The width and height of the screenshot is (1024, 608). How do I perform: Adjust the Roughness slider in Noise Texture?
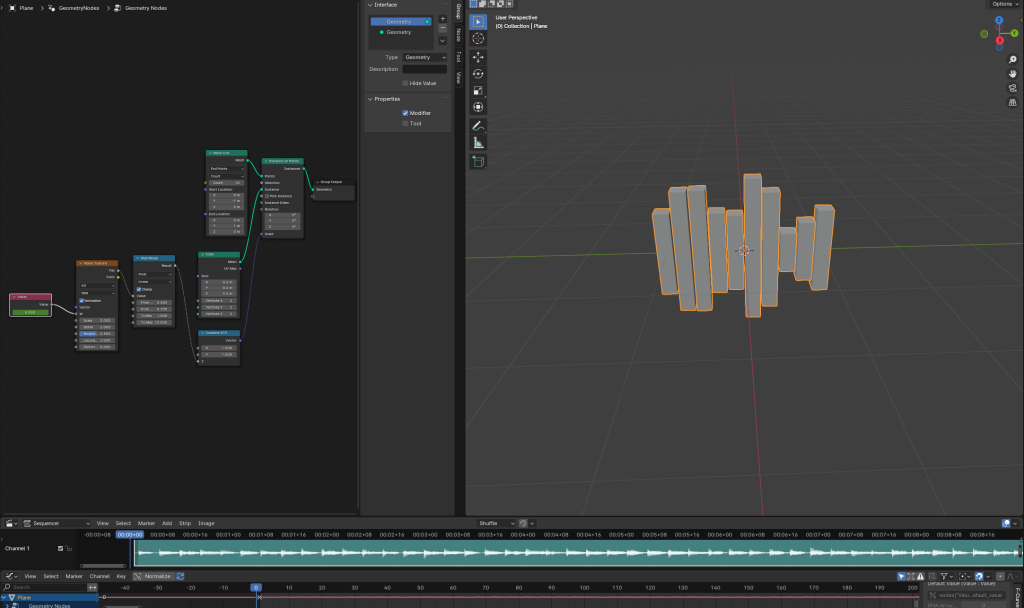pyautogui.click(x=97, y=333)
